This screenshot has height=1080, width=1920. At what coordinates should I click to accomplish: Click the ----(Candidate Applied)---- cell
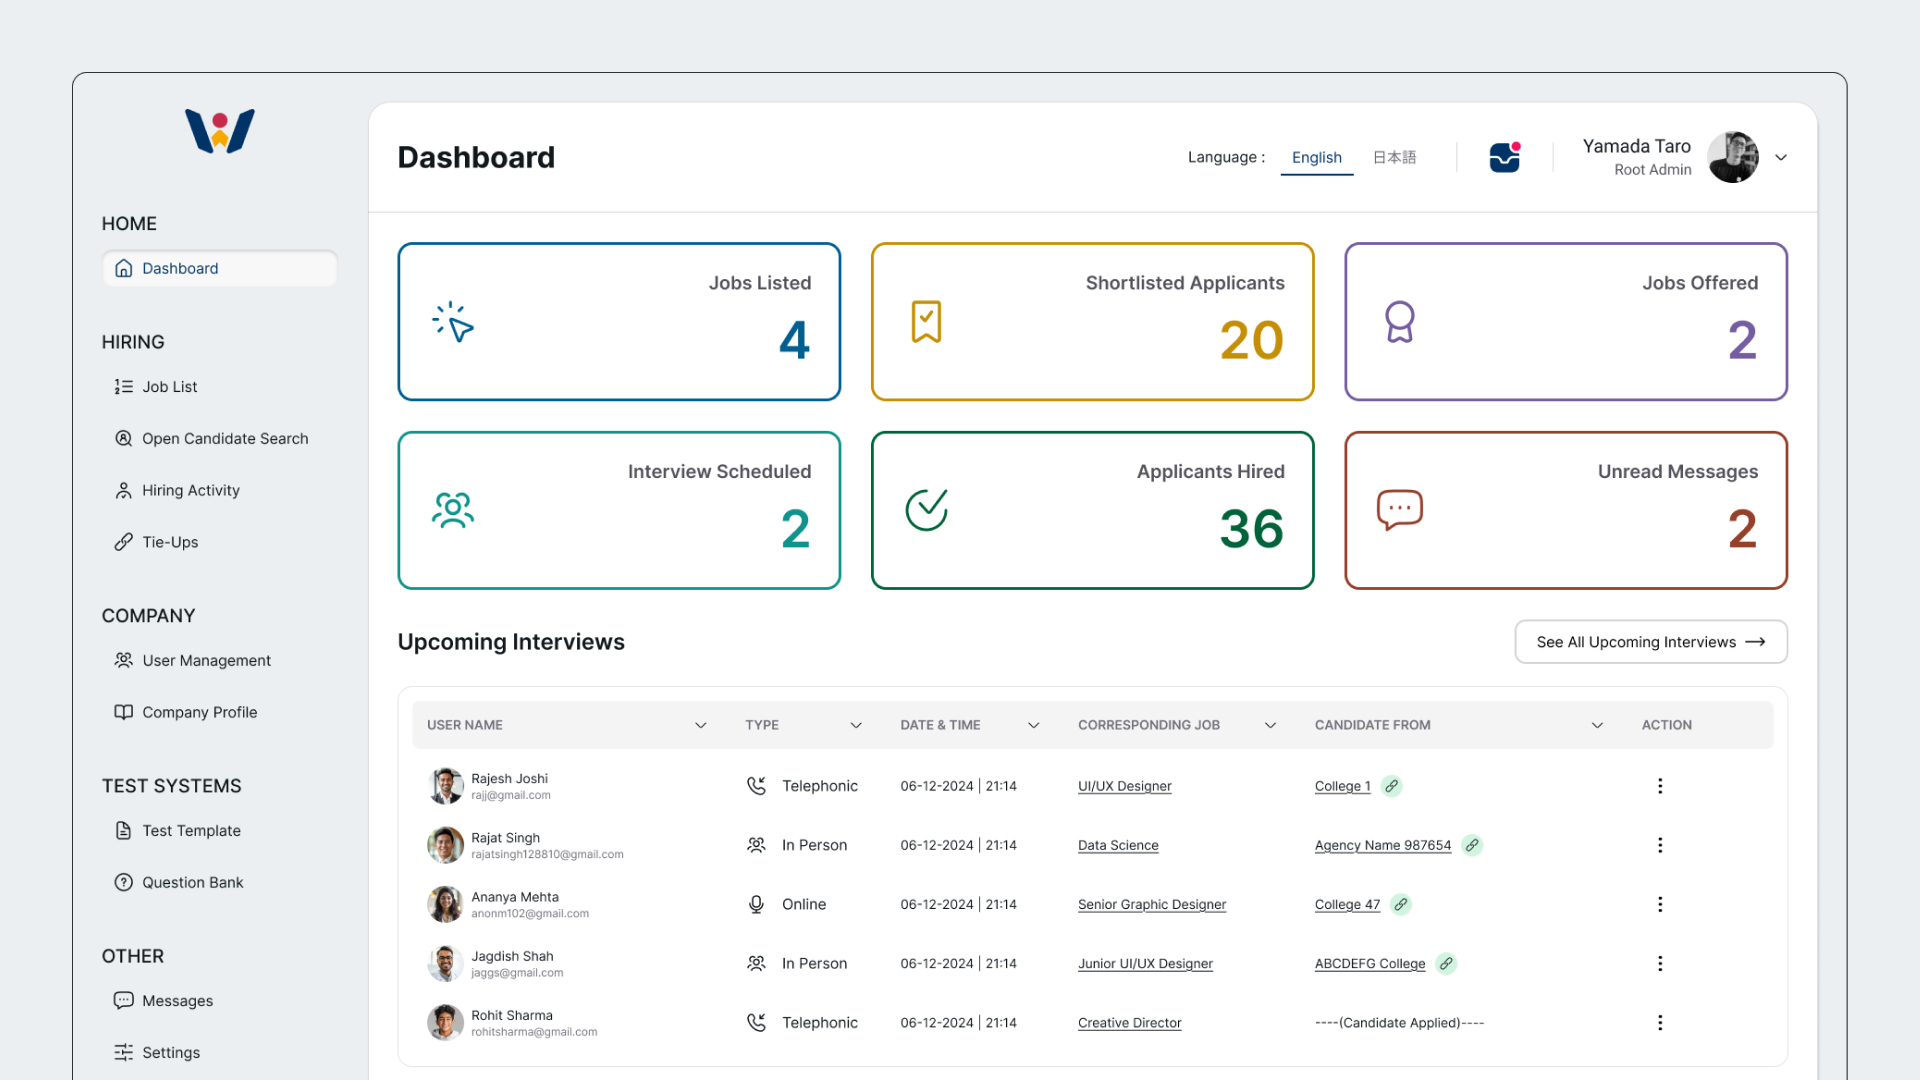1399,1022
